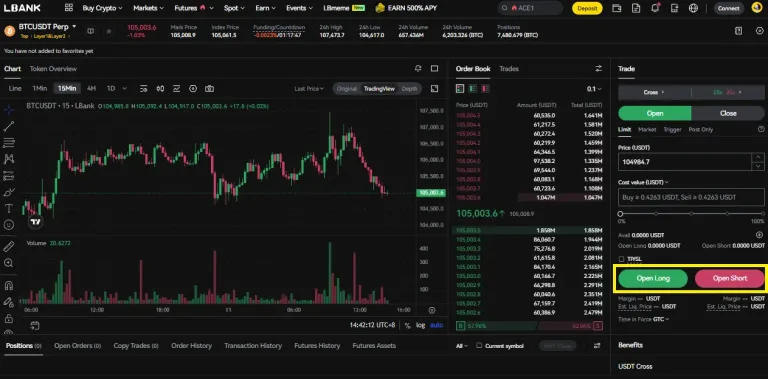The height and width of the screenshot is (379, 768).
Task: Add BTCUSDT Perp to favorites star
Action: click(109, 31)
